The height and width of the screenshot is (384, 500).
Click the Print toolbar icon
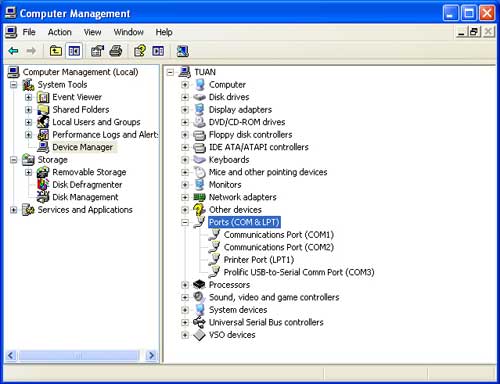116,51
